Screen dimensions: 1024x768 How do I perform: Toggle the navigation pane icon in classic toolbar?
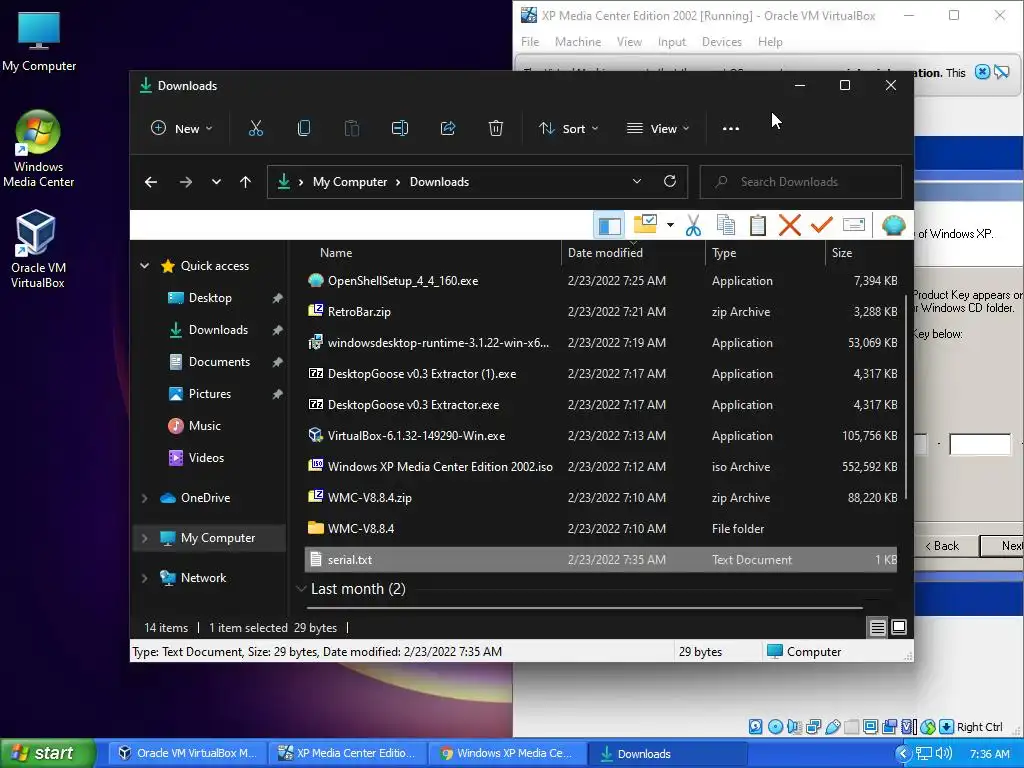coord(609,225)
